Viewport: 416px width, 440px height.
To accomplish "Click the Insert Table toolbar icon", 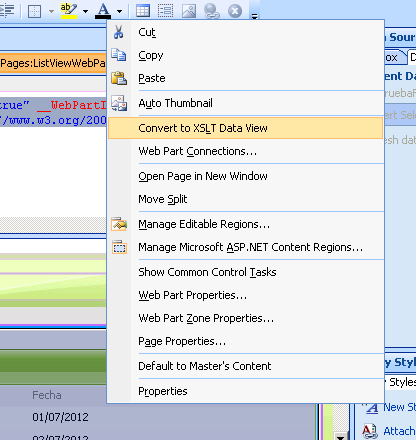I will coord(143,11).
